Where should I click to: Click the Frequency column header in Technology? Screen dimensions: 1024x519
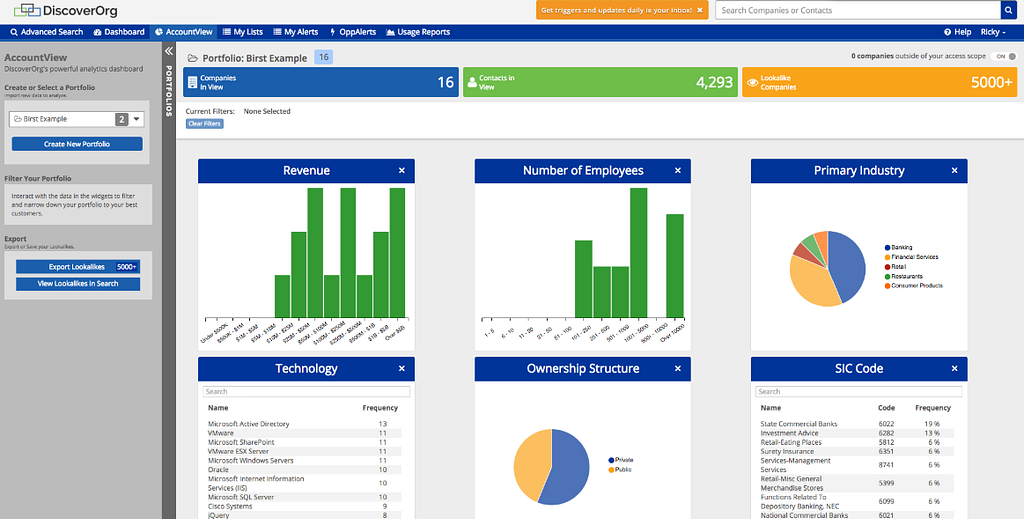380,408
